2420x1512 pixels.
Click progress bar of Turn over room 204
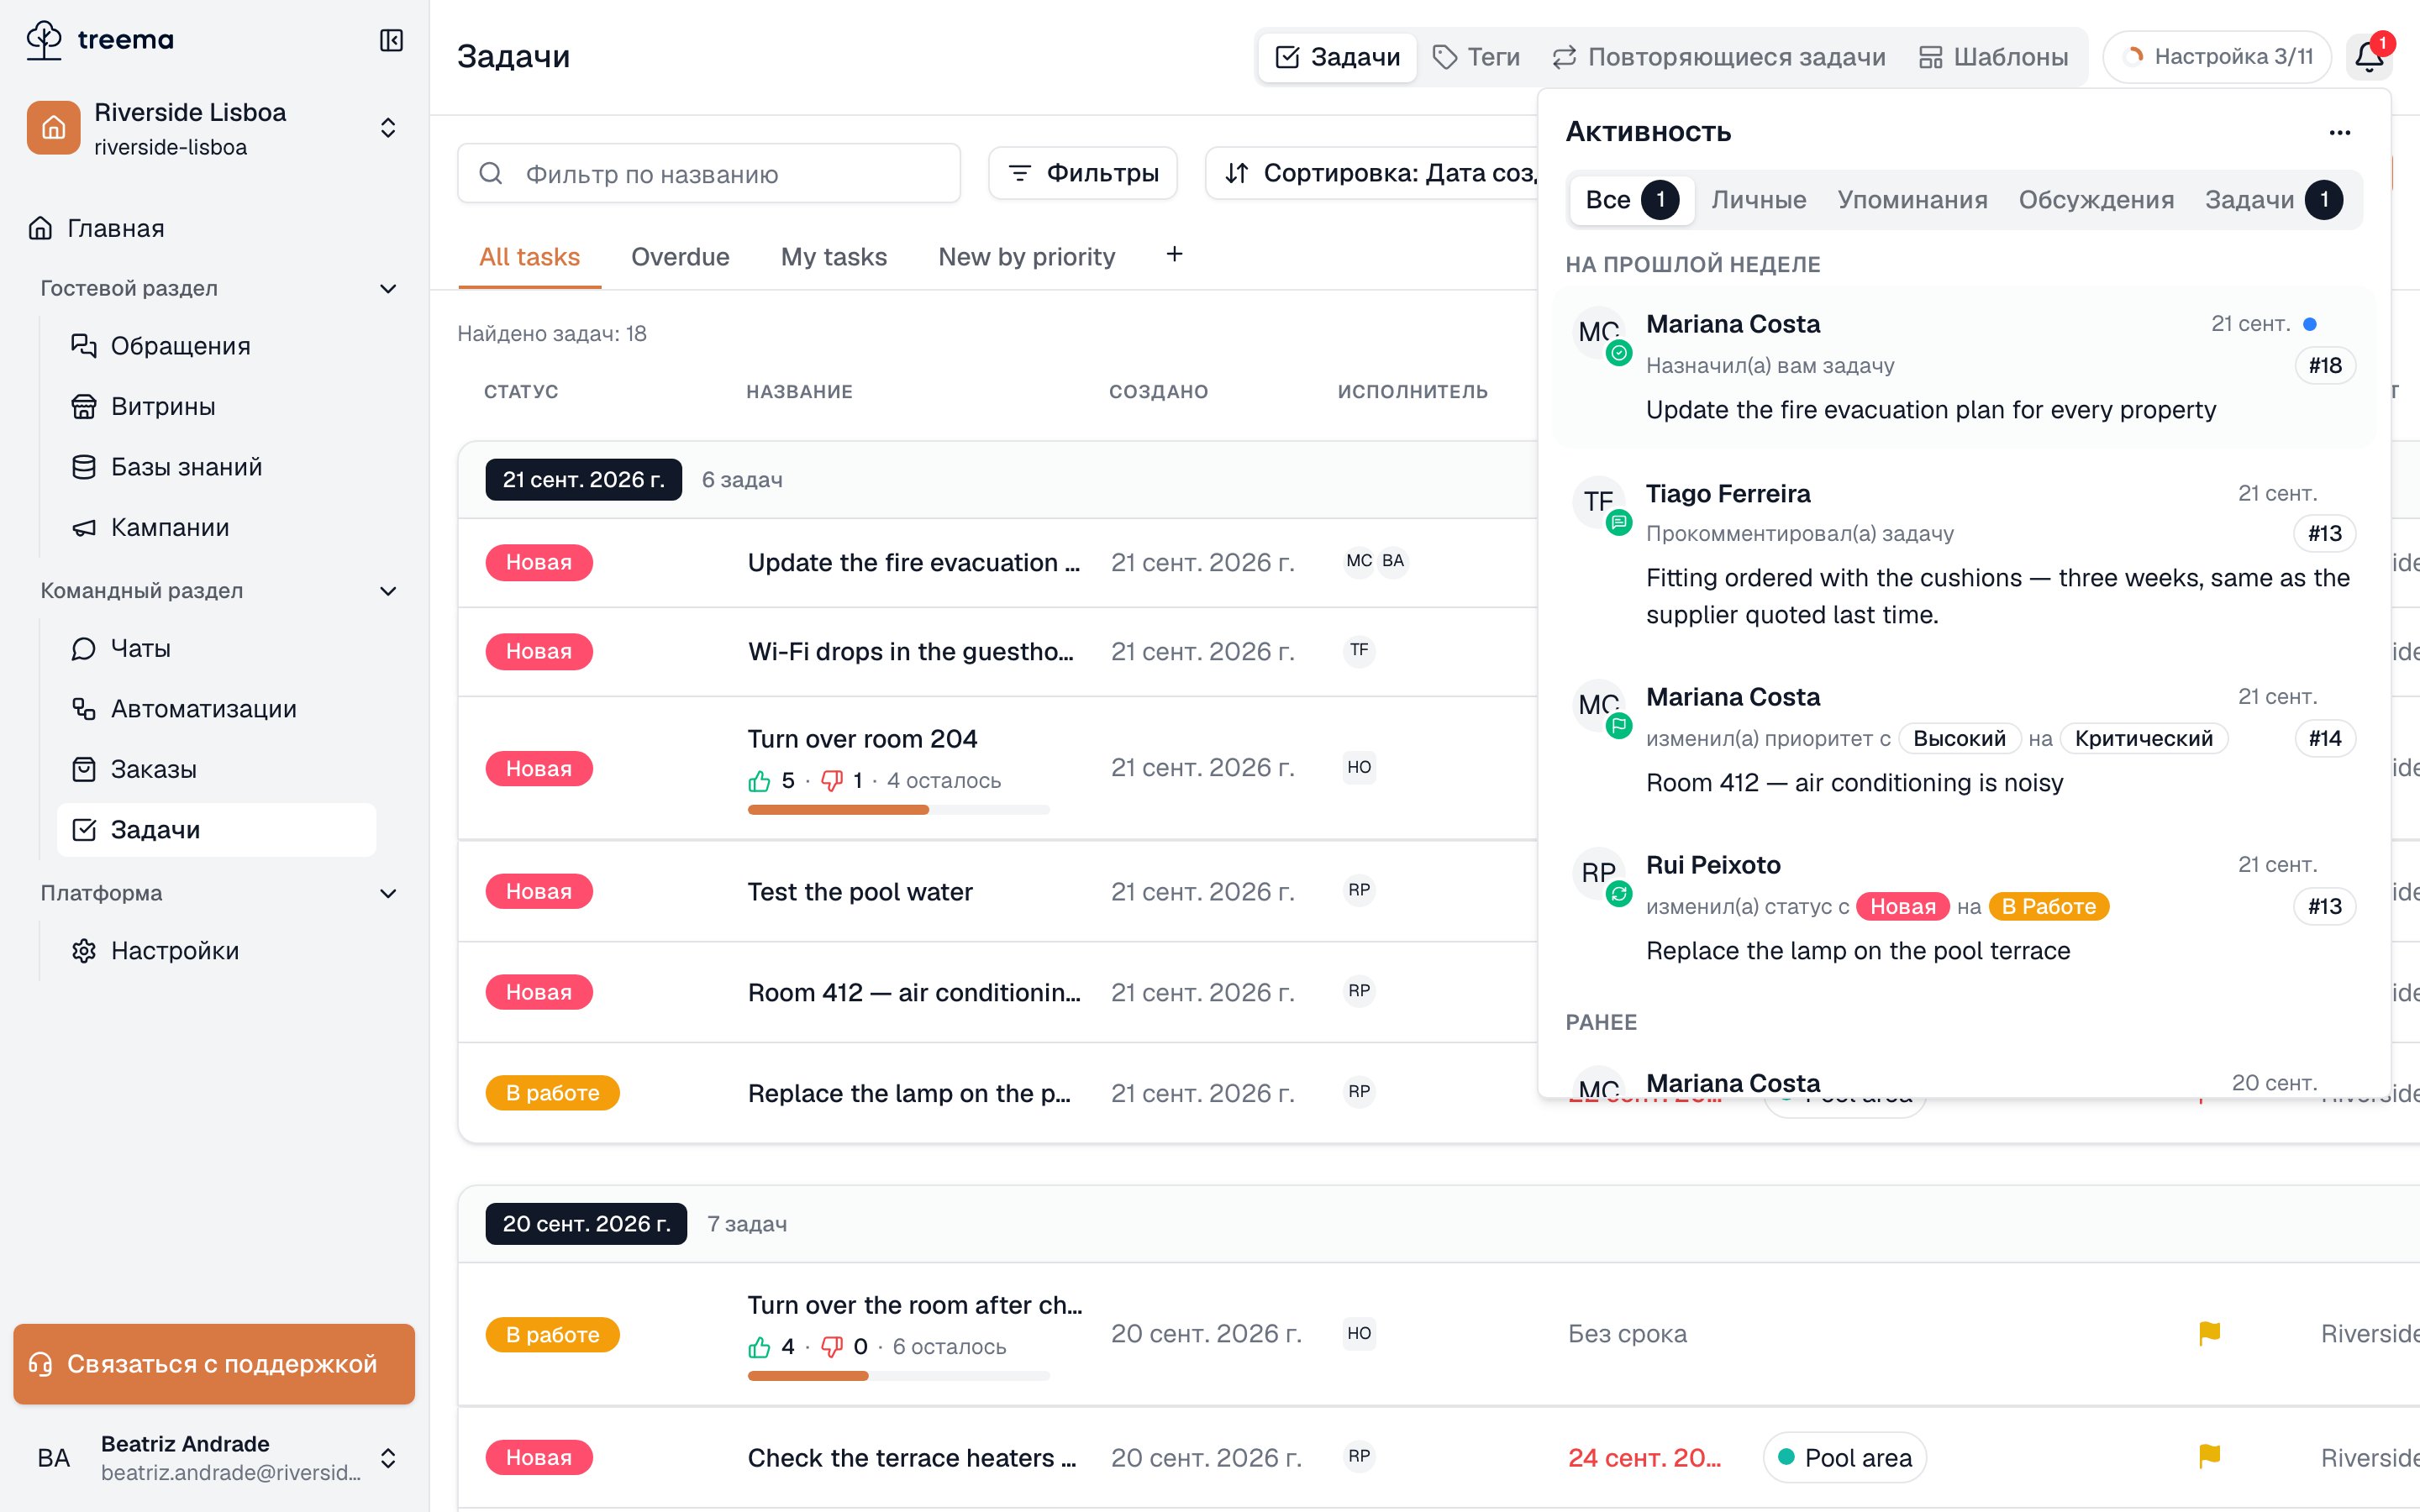[x=898, y=810]
